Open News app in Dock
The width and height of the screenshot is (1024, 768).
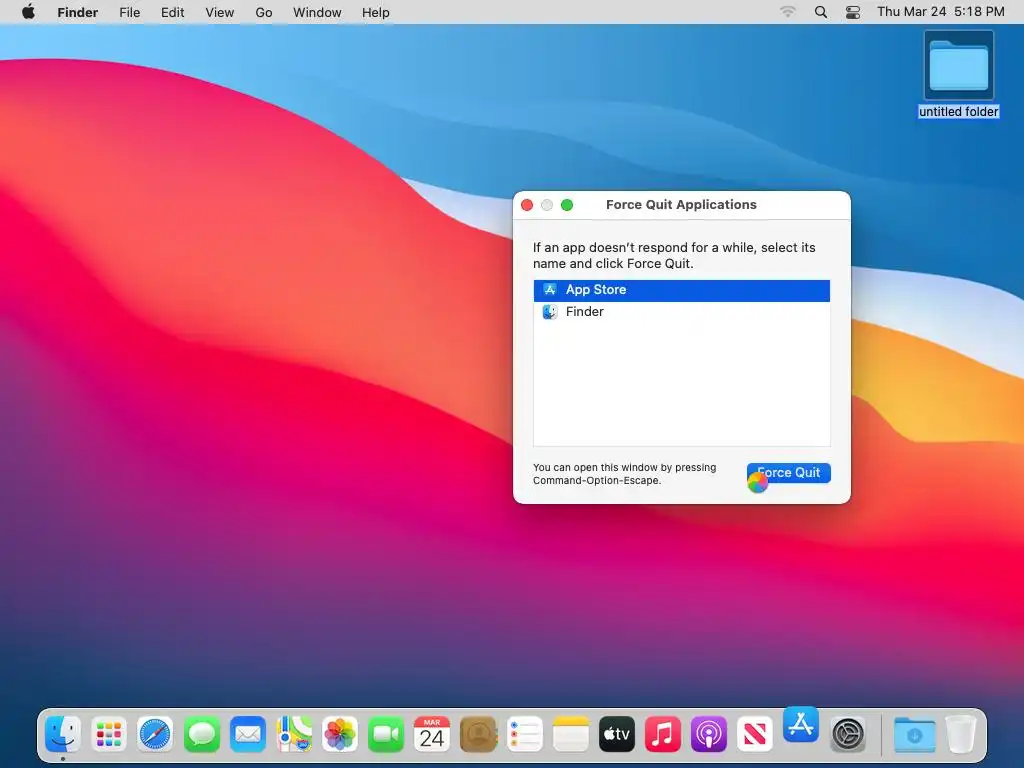coord(755,734)
